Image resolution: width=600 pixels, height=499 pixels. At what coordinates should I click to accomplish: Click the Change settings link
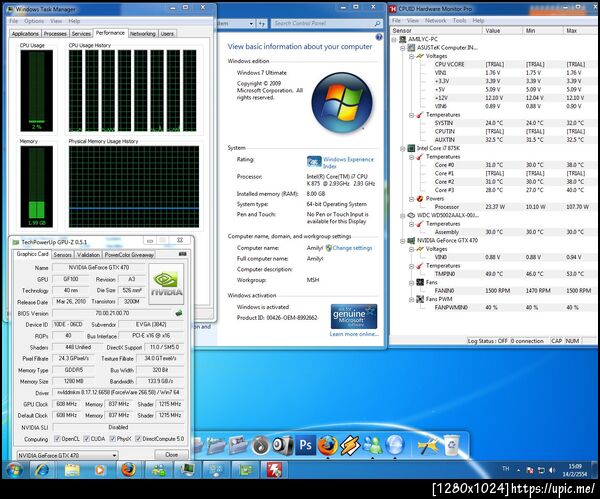[x=352, y=248]
